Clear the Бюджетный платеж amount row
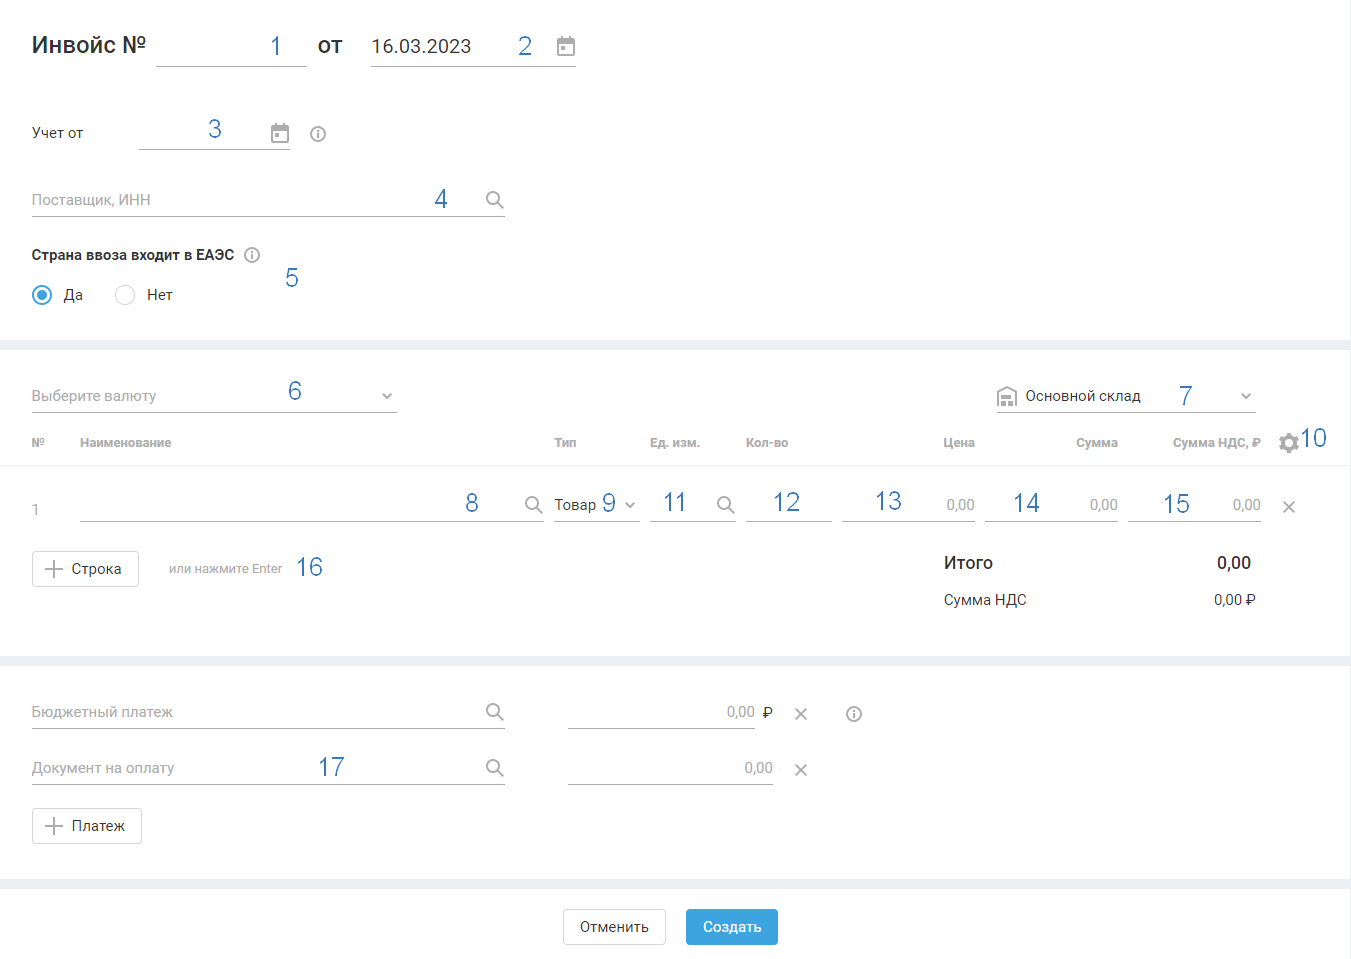The width and height of the screenshot is (1351, 959). [801, 714]
